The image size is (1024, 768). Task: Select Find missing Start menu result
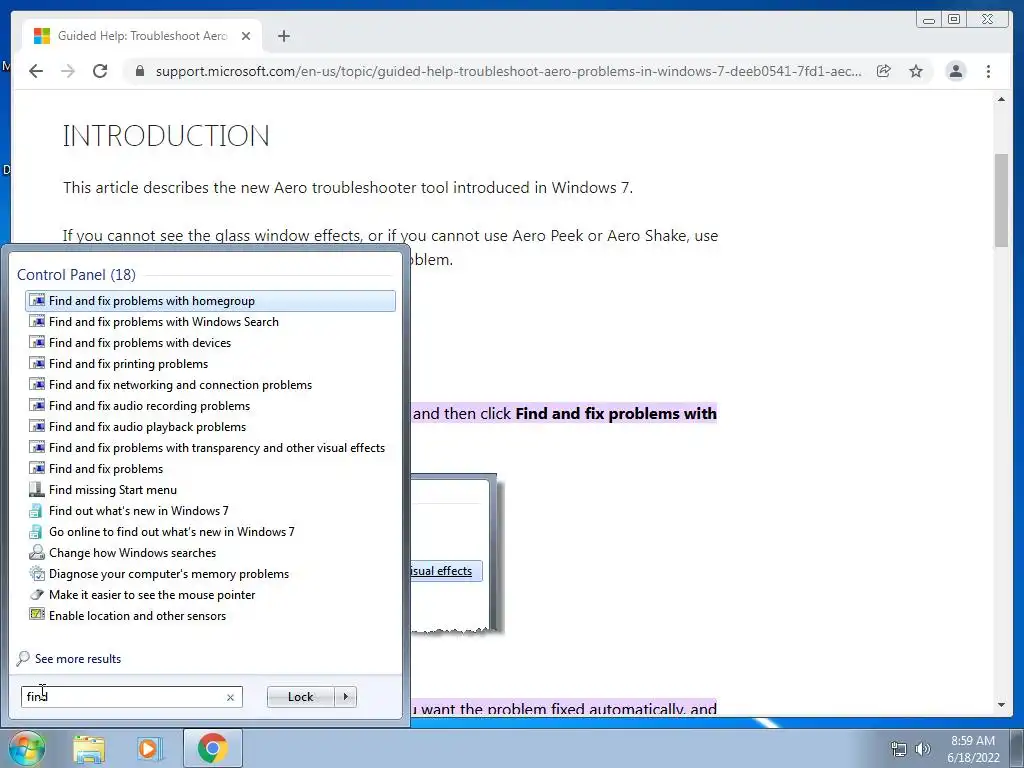pyautogui.click(x=210, y=490)
